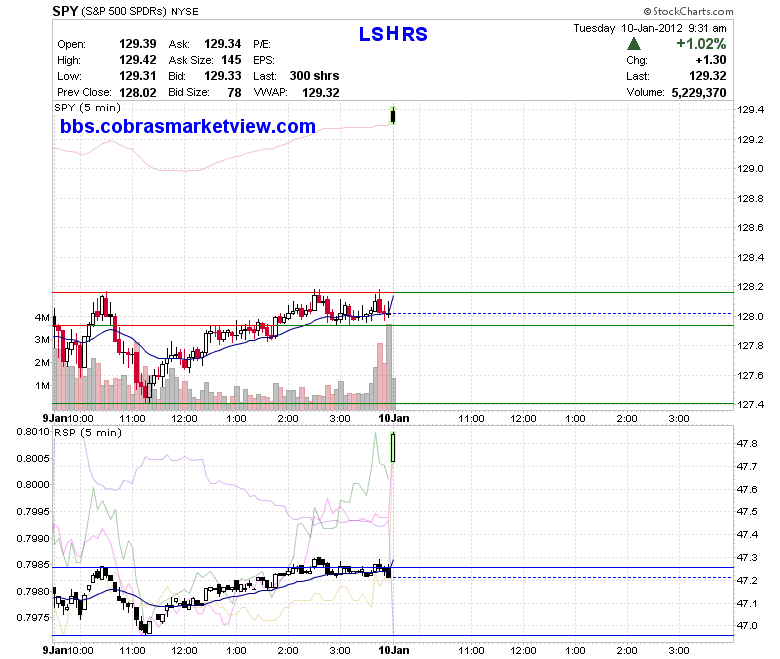Click the 10Jan date marker under RSP chart

[x=394, y=651]
